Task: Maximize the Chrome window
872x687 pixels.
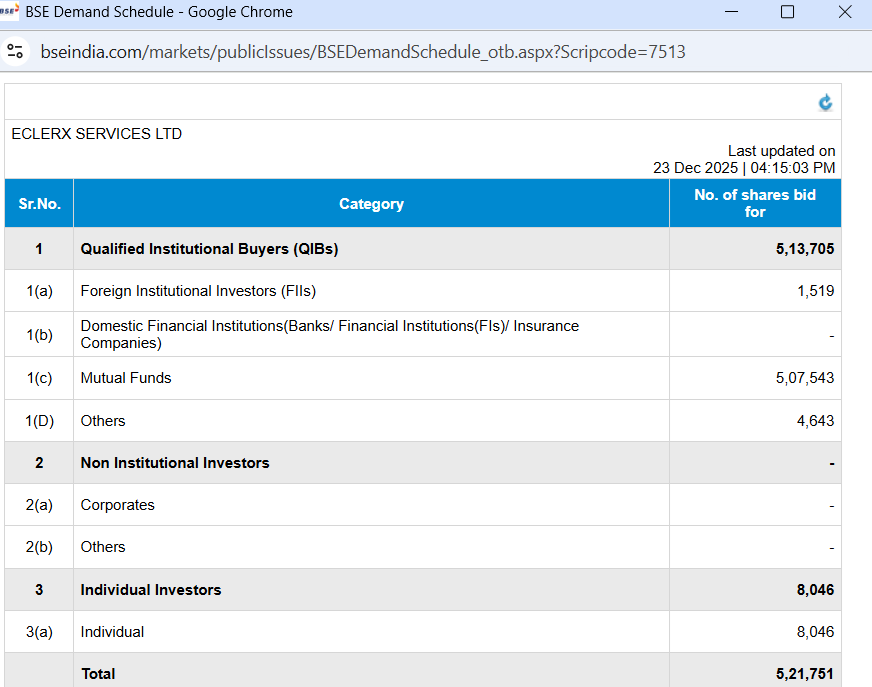Action: 787,12
